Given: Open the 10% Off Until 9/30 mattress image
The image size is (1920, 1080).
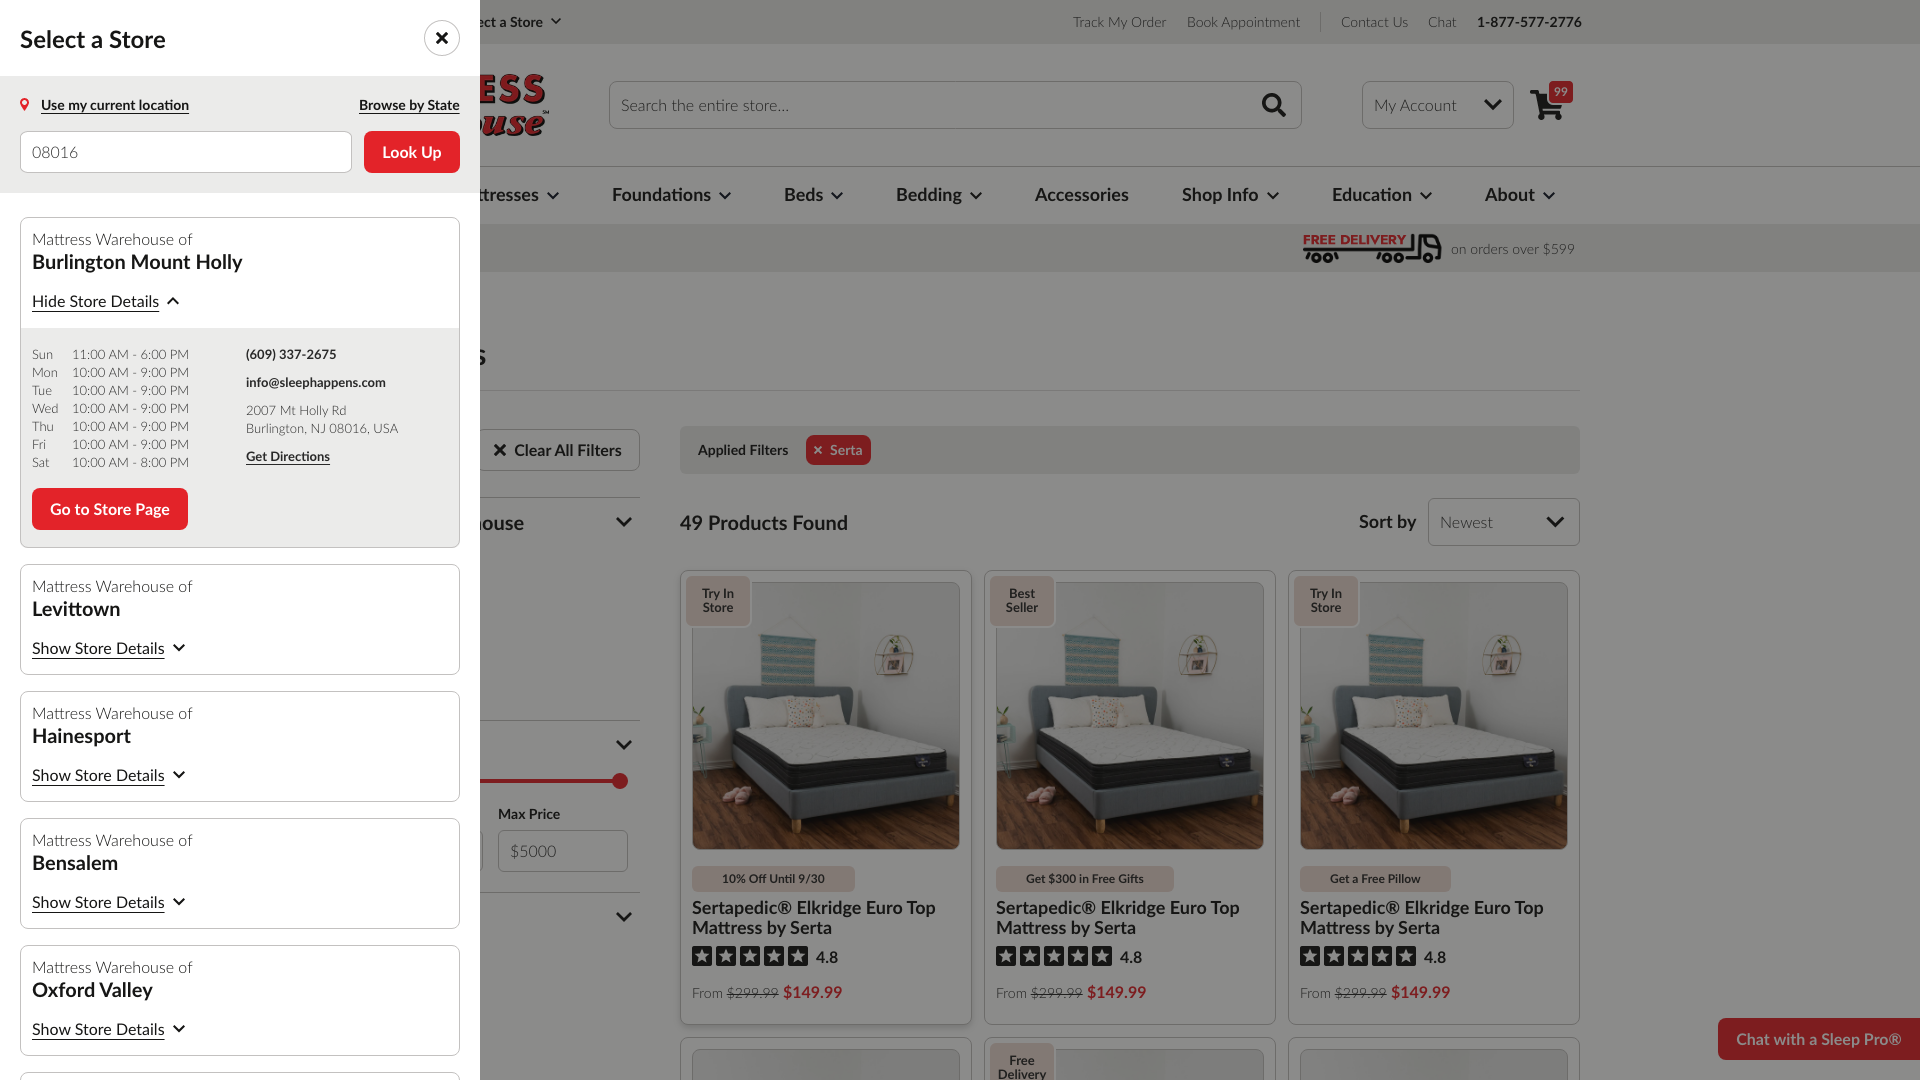Looking at the screenshot, I should pyautogui.click(x=826, y=716).
